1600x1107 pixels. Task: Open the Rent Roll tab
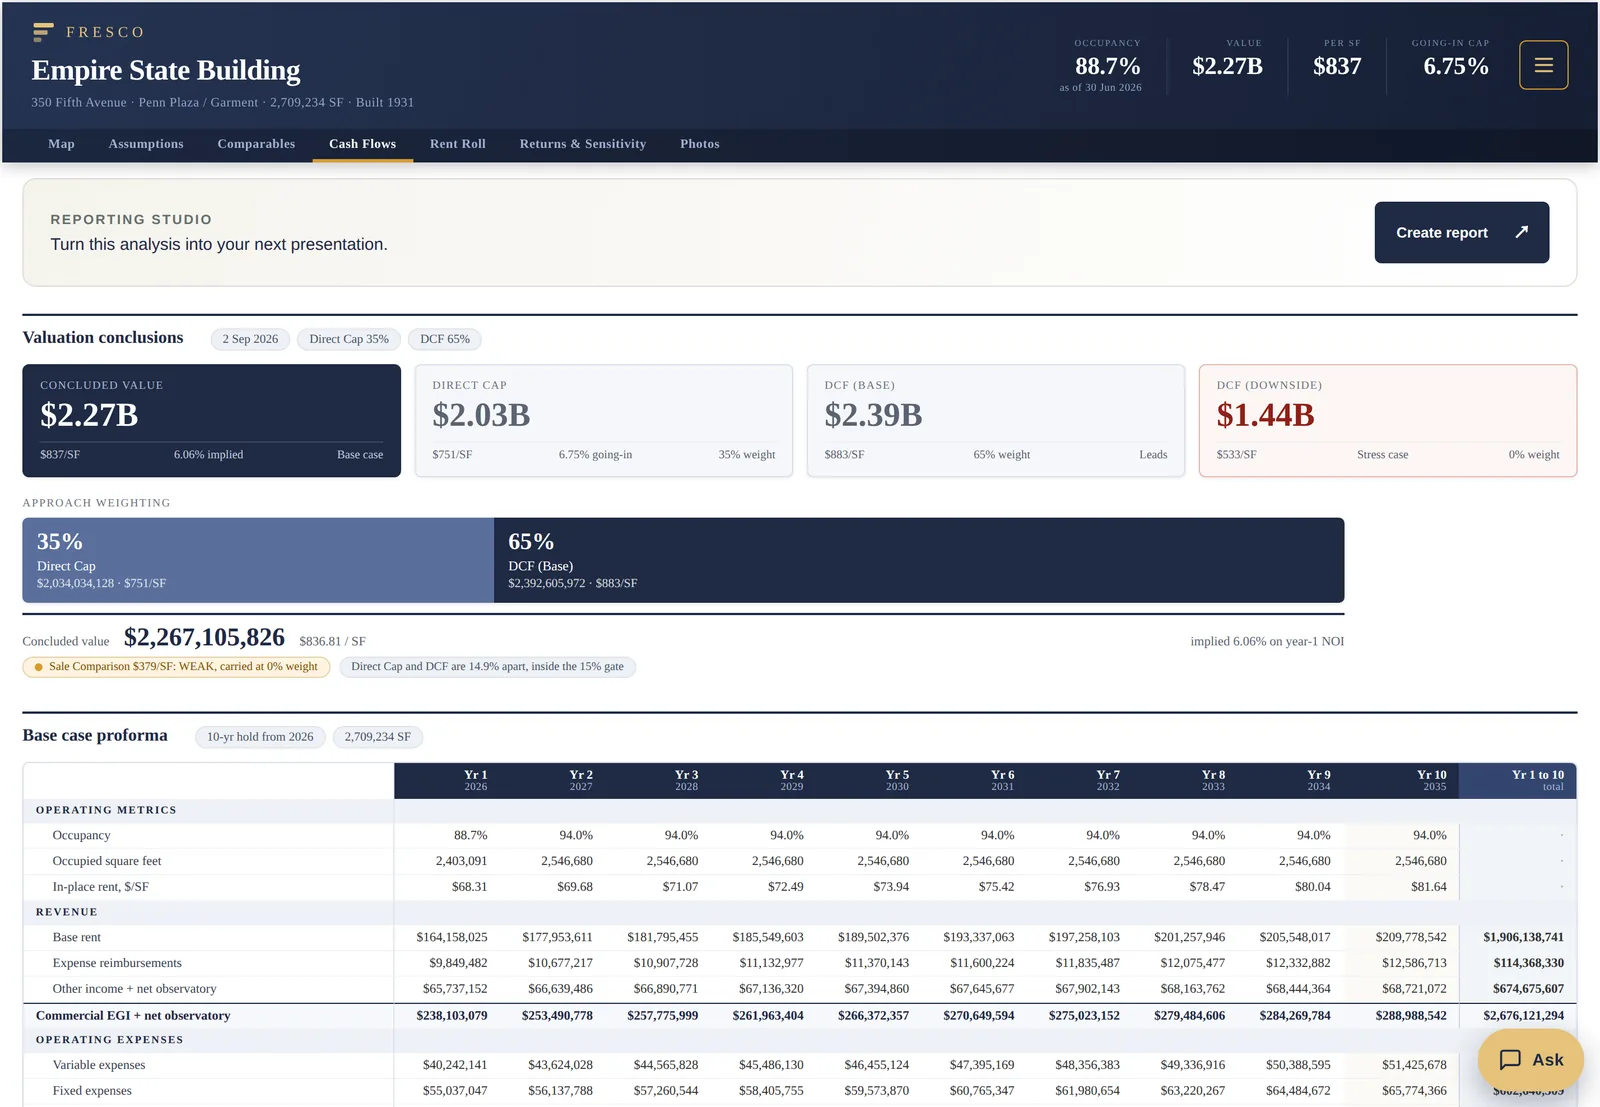pos(458,144)
